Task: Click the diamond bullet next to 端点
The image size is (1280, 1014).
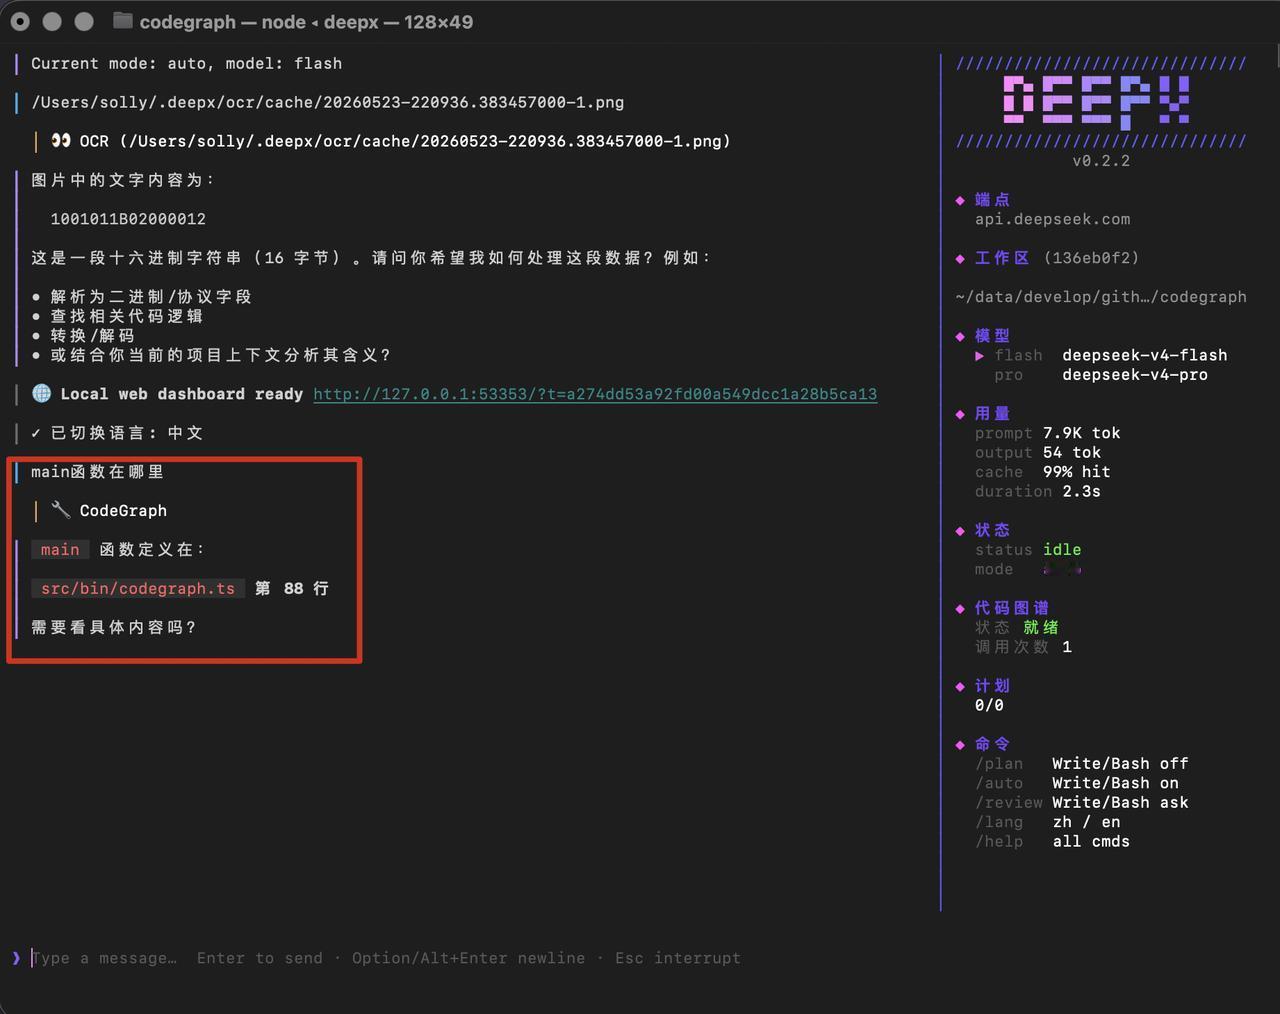Action: pyautogui.click(x=960, y=200)
